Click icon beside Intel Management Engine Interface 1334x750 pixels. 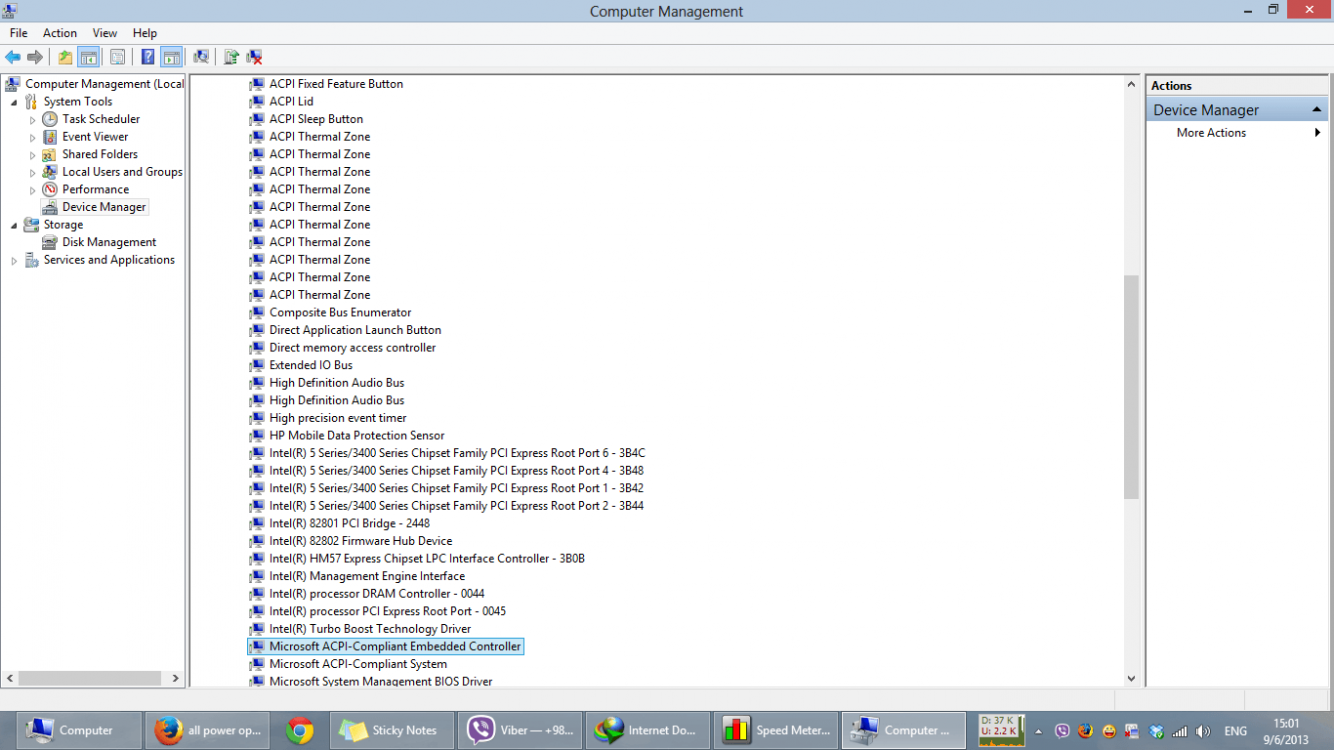(x=257, y=576)
